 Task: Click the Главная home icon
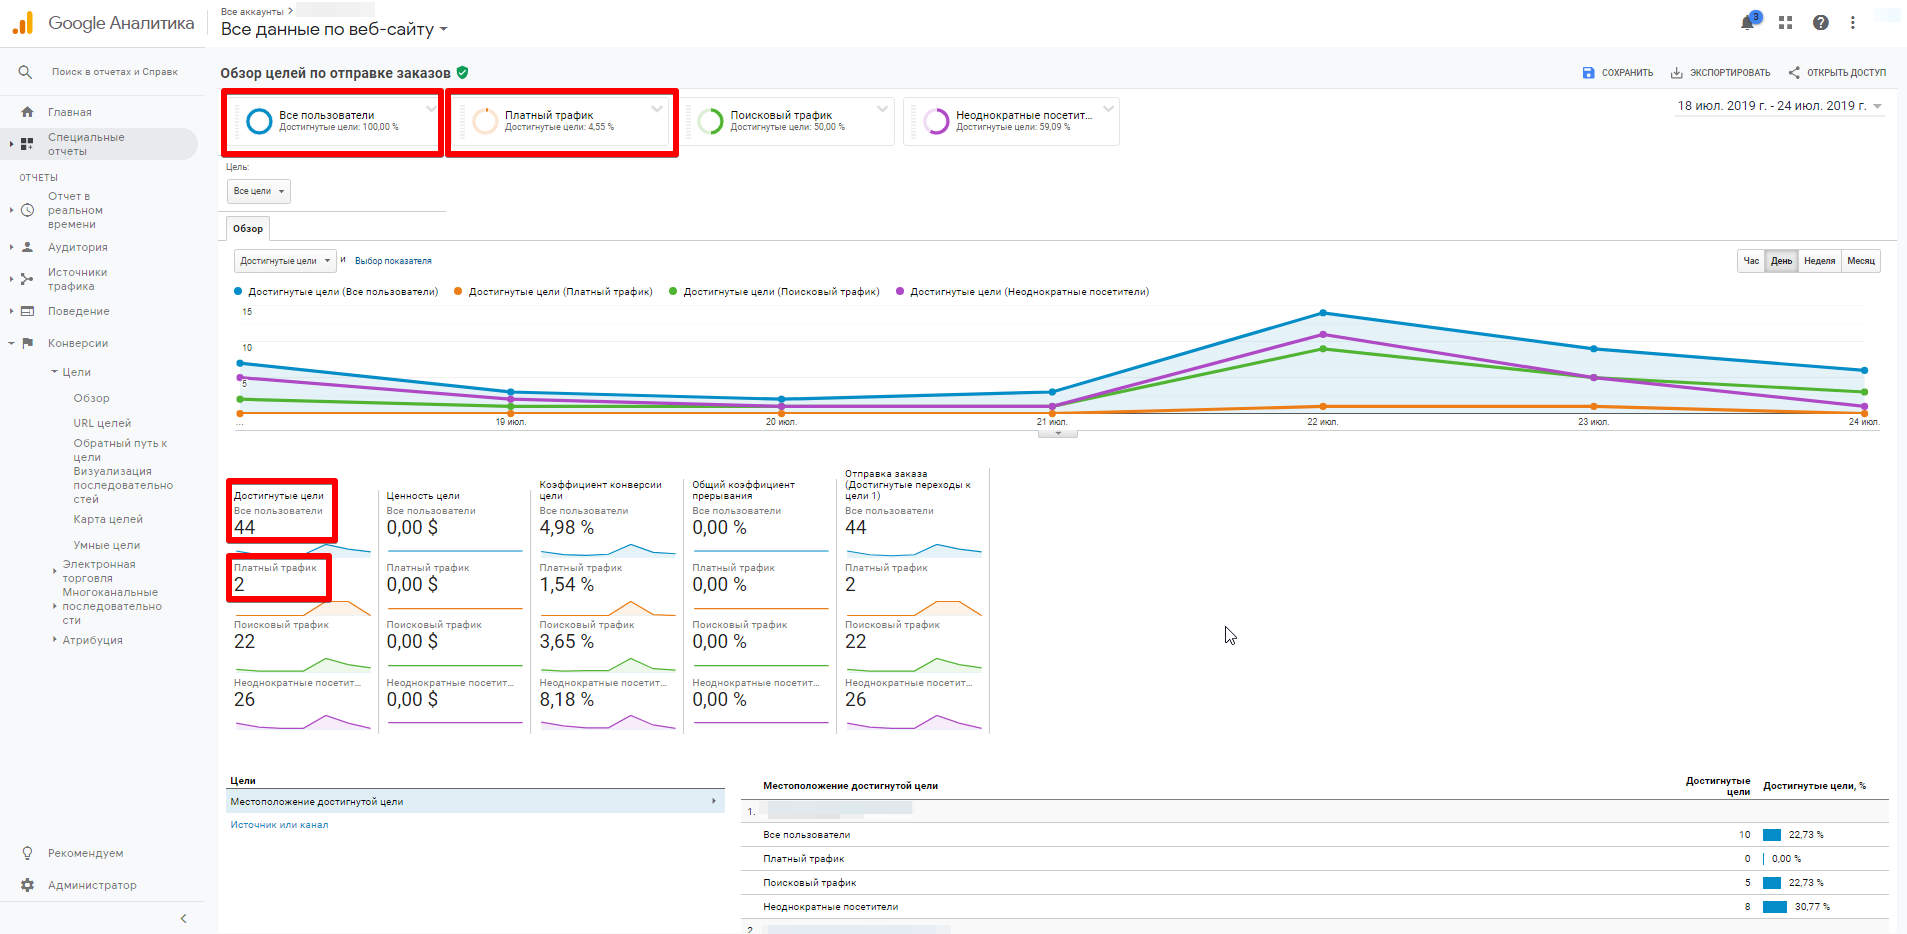tap(27, 112)
